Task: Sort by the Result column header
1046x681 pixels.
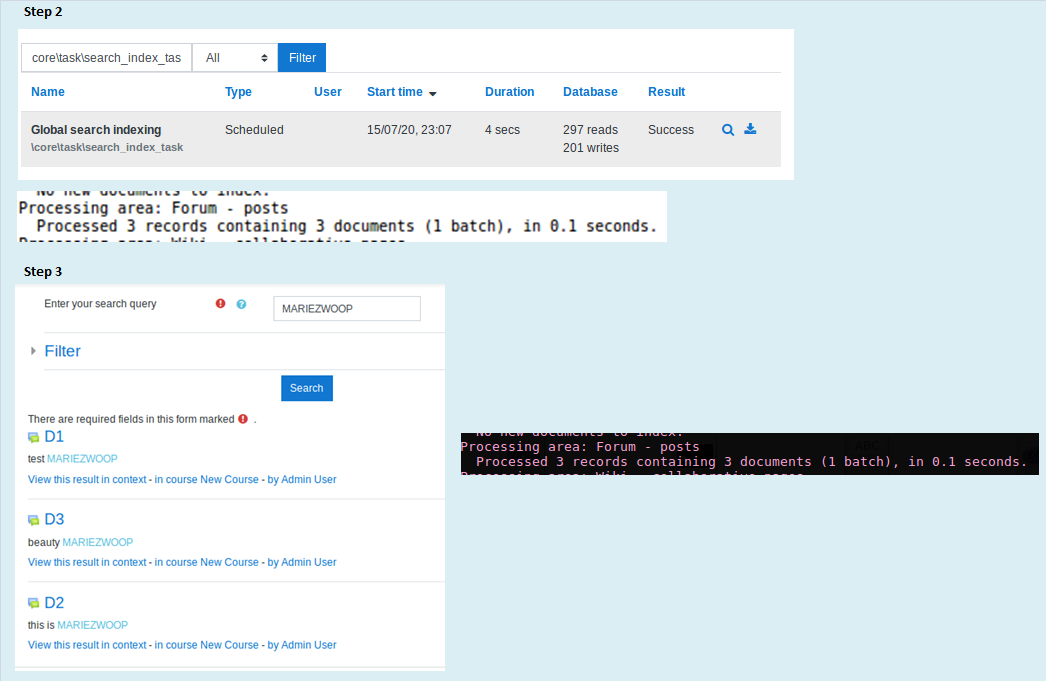Action: [x=666, y=92]
